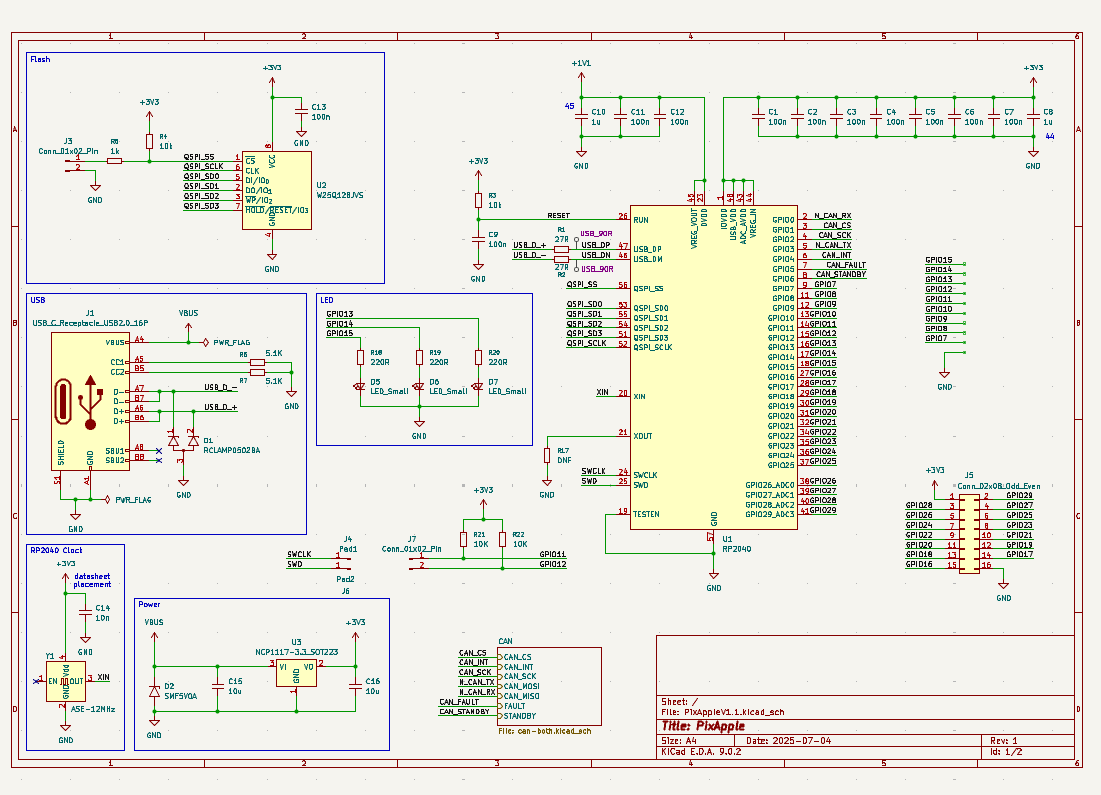Click the CAN_STANDBY label at U1 GPIO6

click(841, 275)
